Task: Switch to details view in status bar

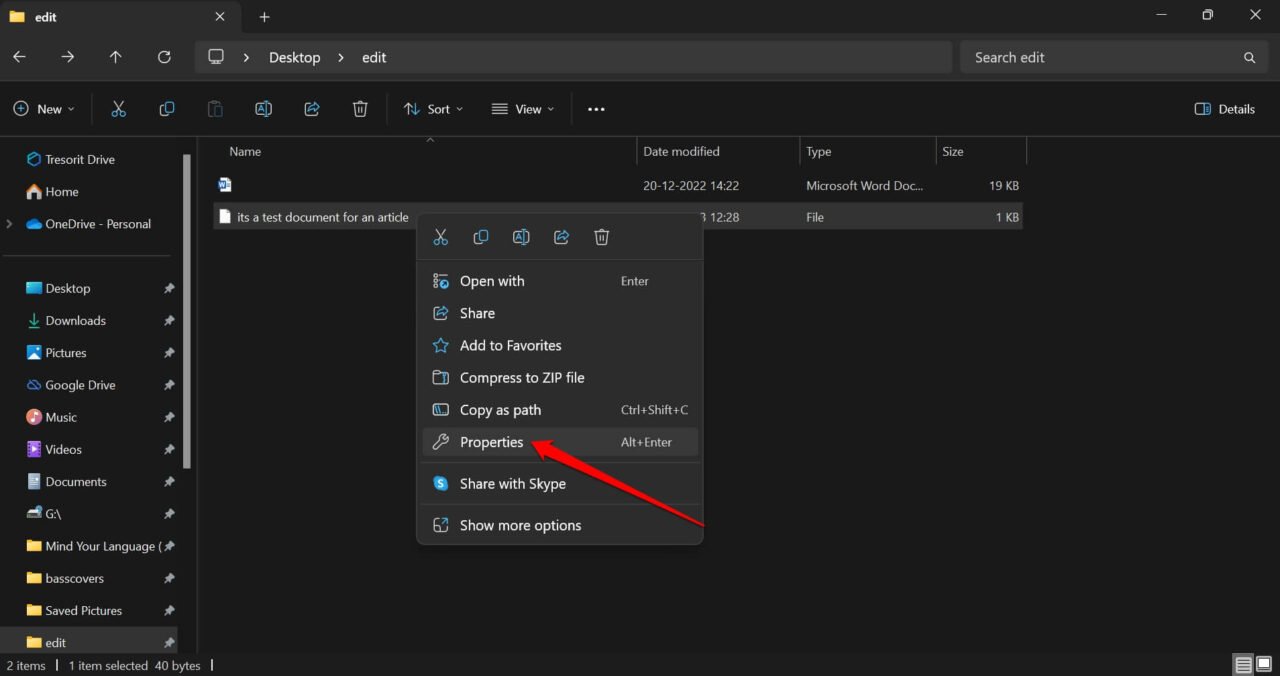Action: 1242,663
